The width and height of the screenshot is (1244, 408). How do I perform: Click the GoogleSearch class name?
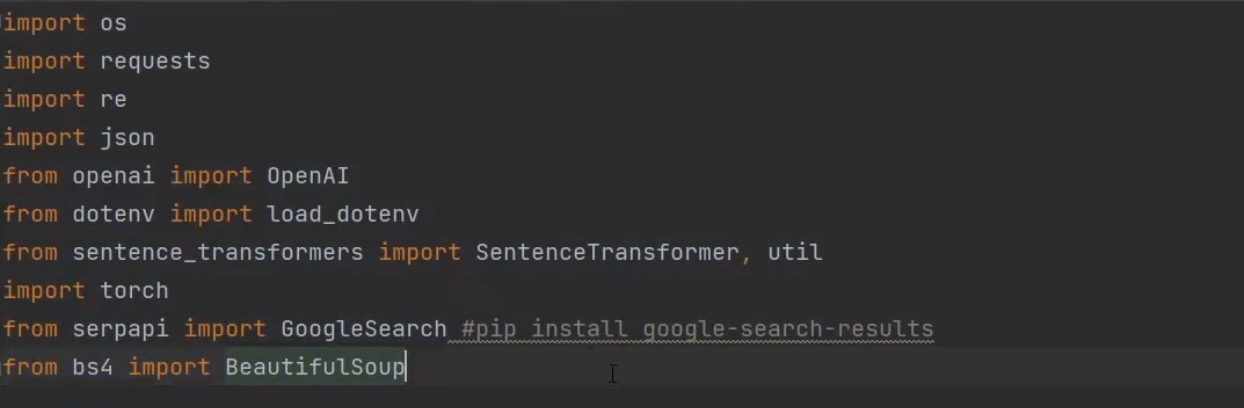click(363, 329)
